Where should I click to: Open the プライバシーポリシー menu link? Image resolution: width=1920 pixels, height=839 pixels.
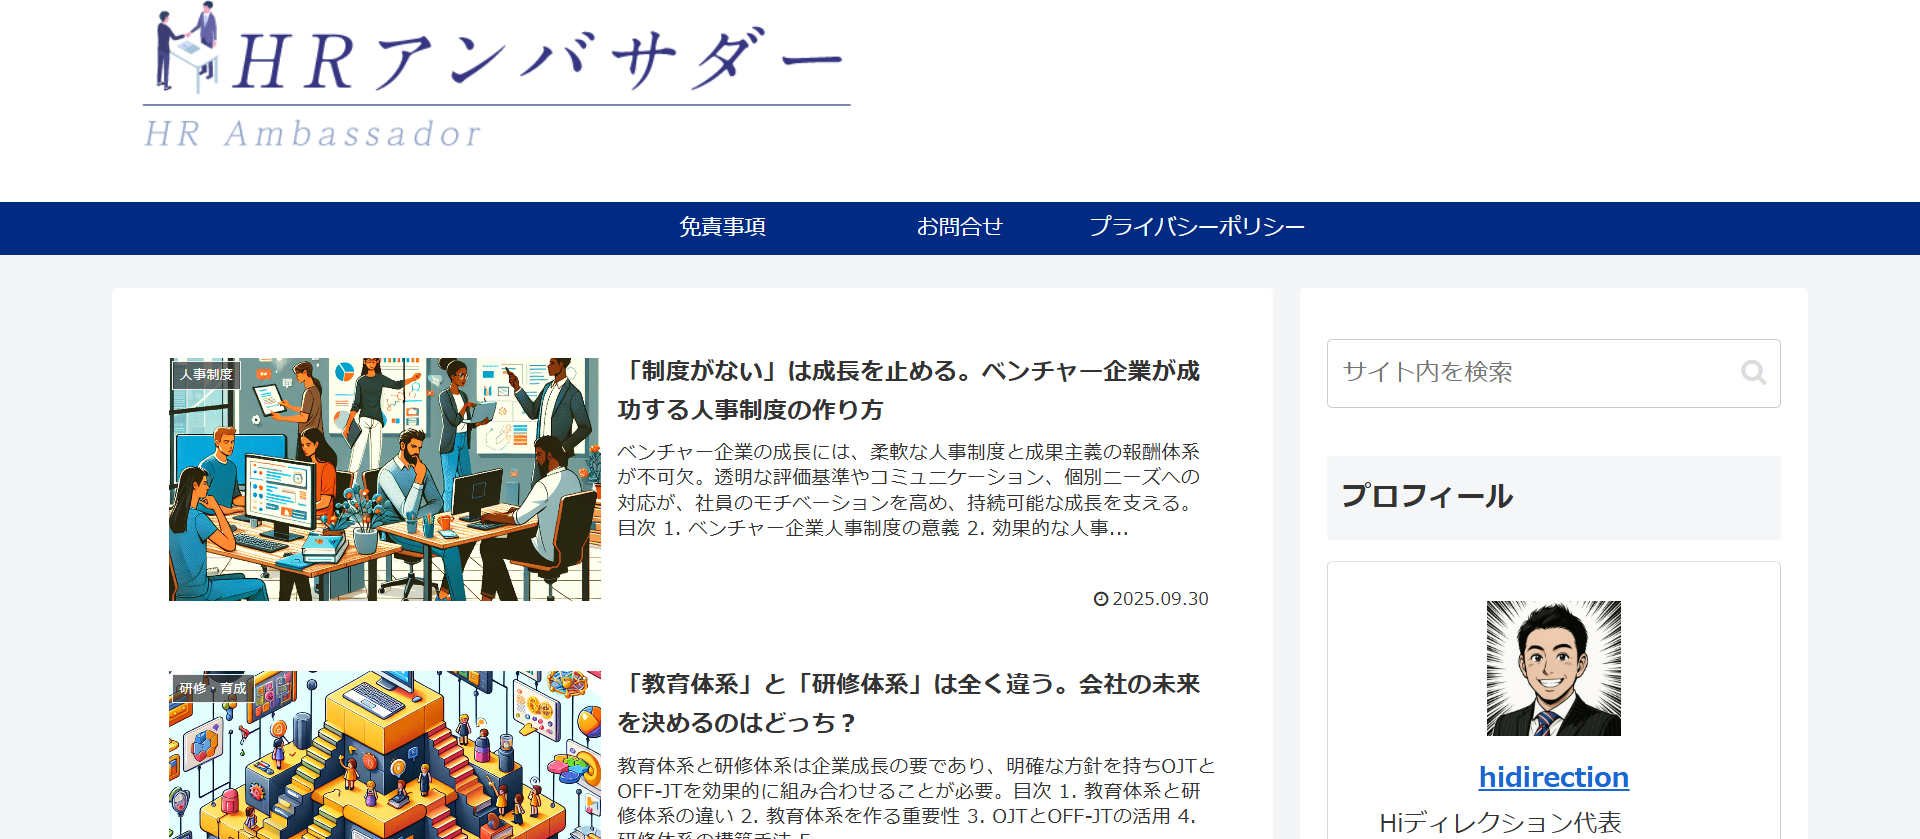tap(1196, 228)
